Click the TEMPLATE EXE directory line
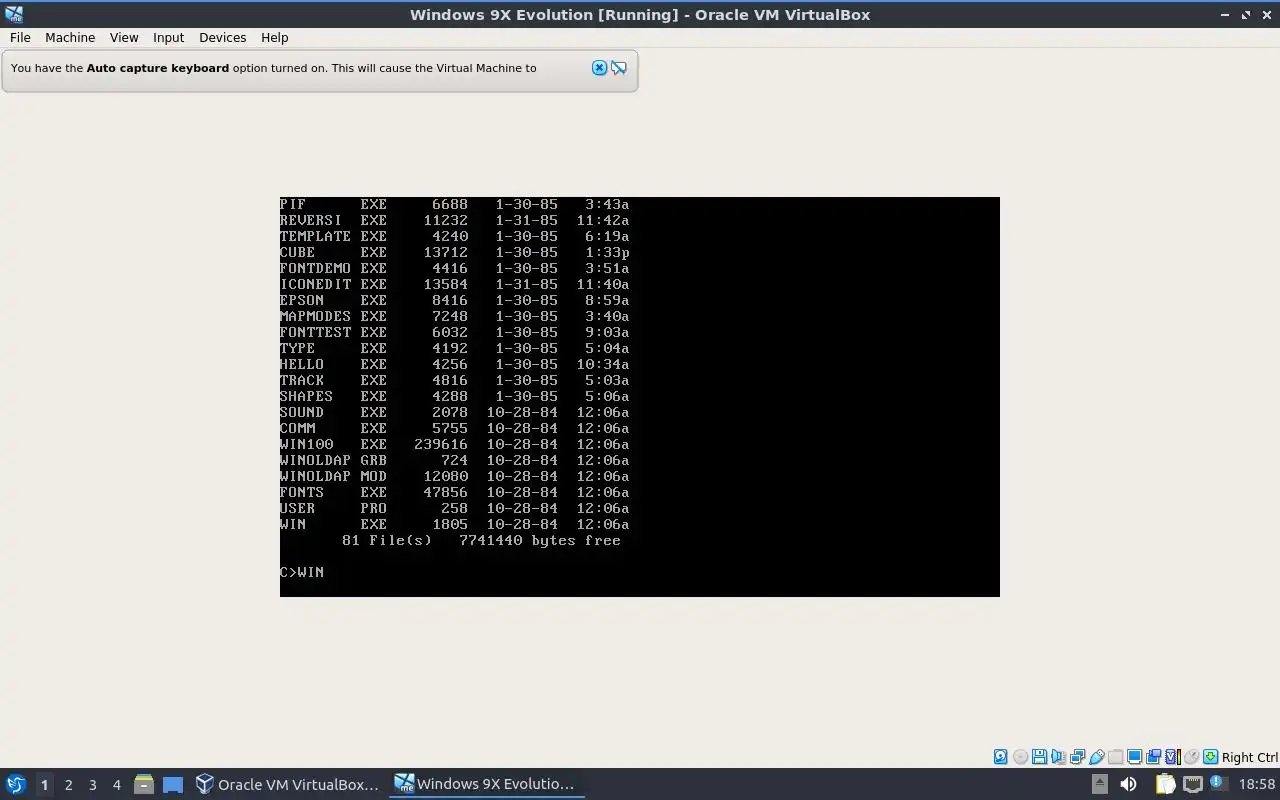 pos(454,236)
